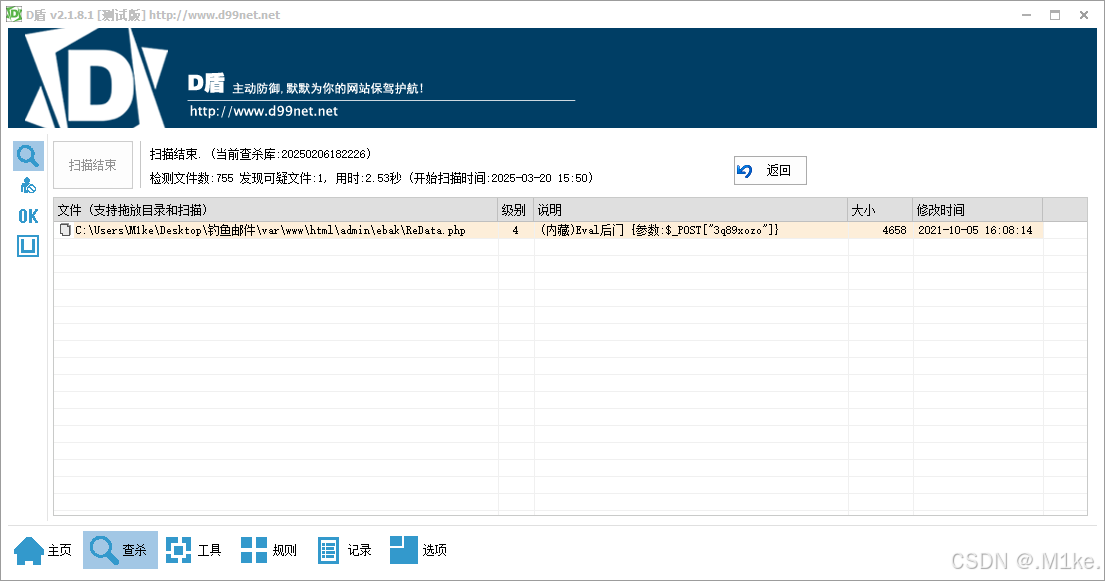Click the level value 4 cell
1105x581 pixels.
point(516,230)
